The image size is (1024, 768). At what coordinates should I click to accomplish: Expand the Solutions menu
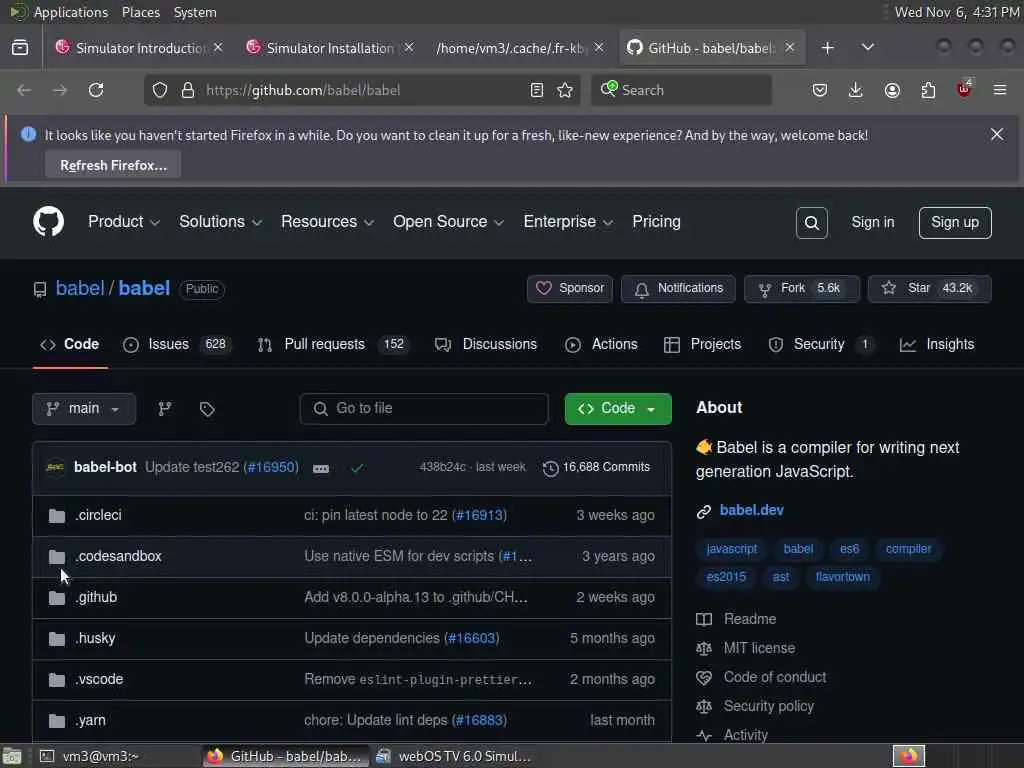[221, 222]
